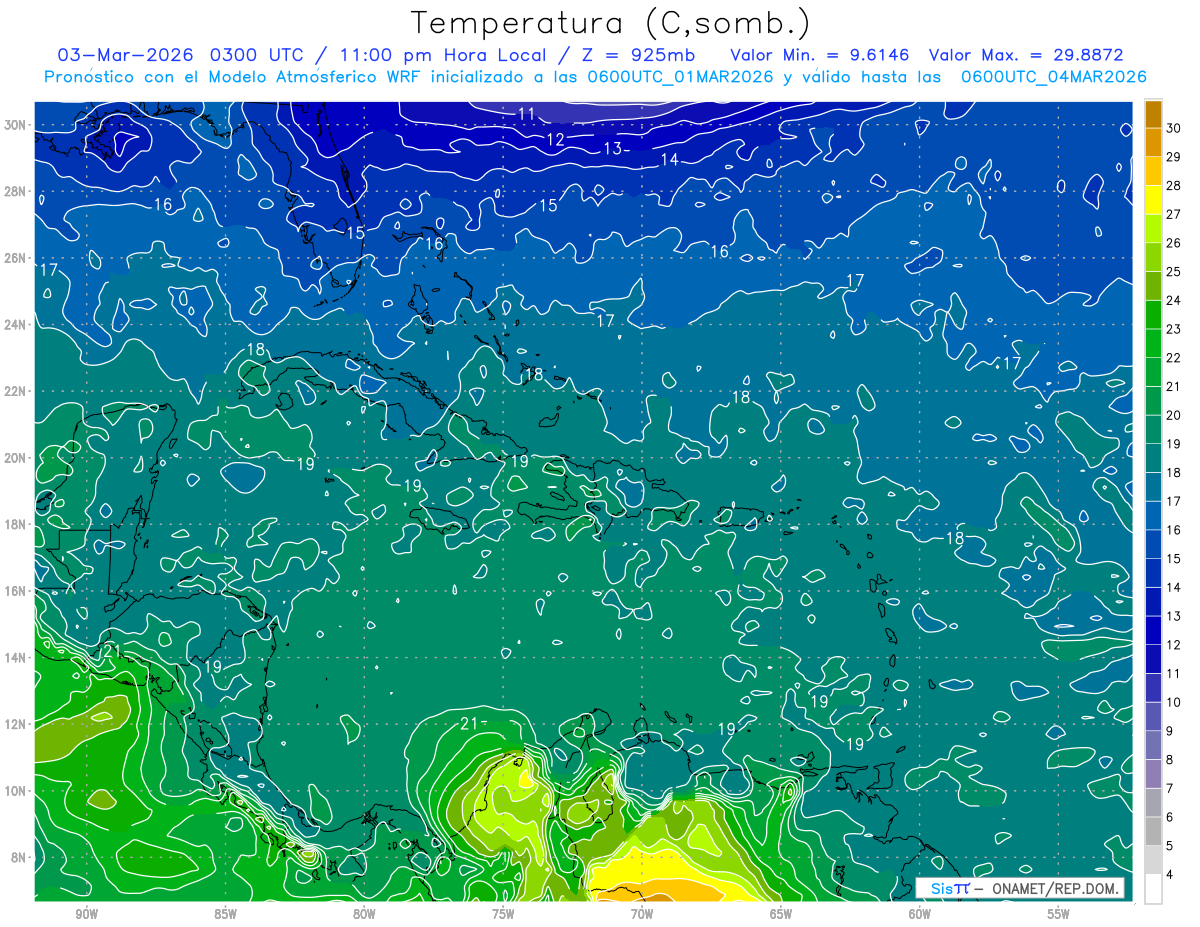Click the "80W" longitude axis label
This screenshot has height=927, width=1200.
(x=364, y=914)
